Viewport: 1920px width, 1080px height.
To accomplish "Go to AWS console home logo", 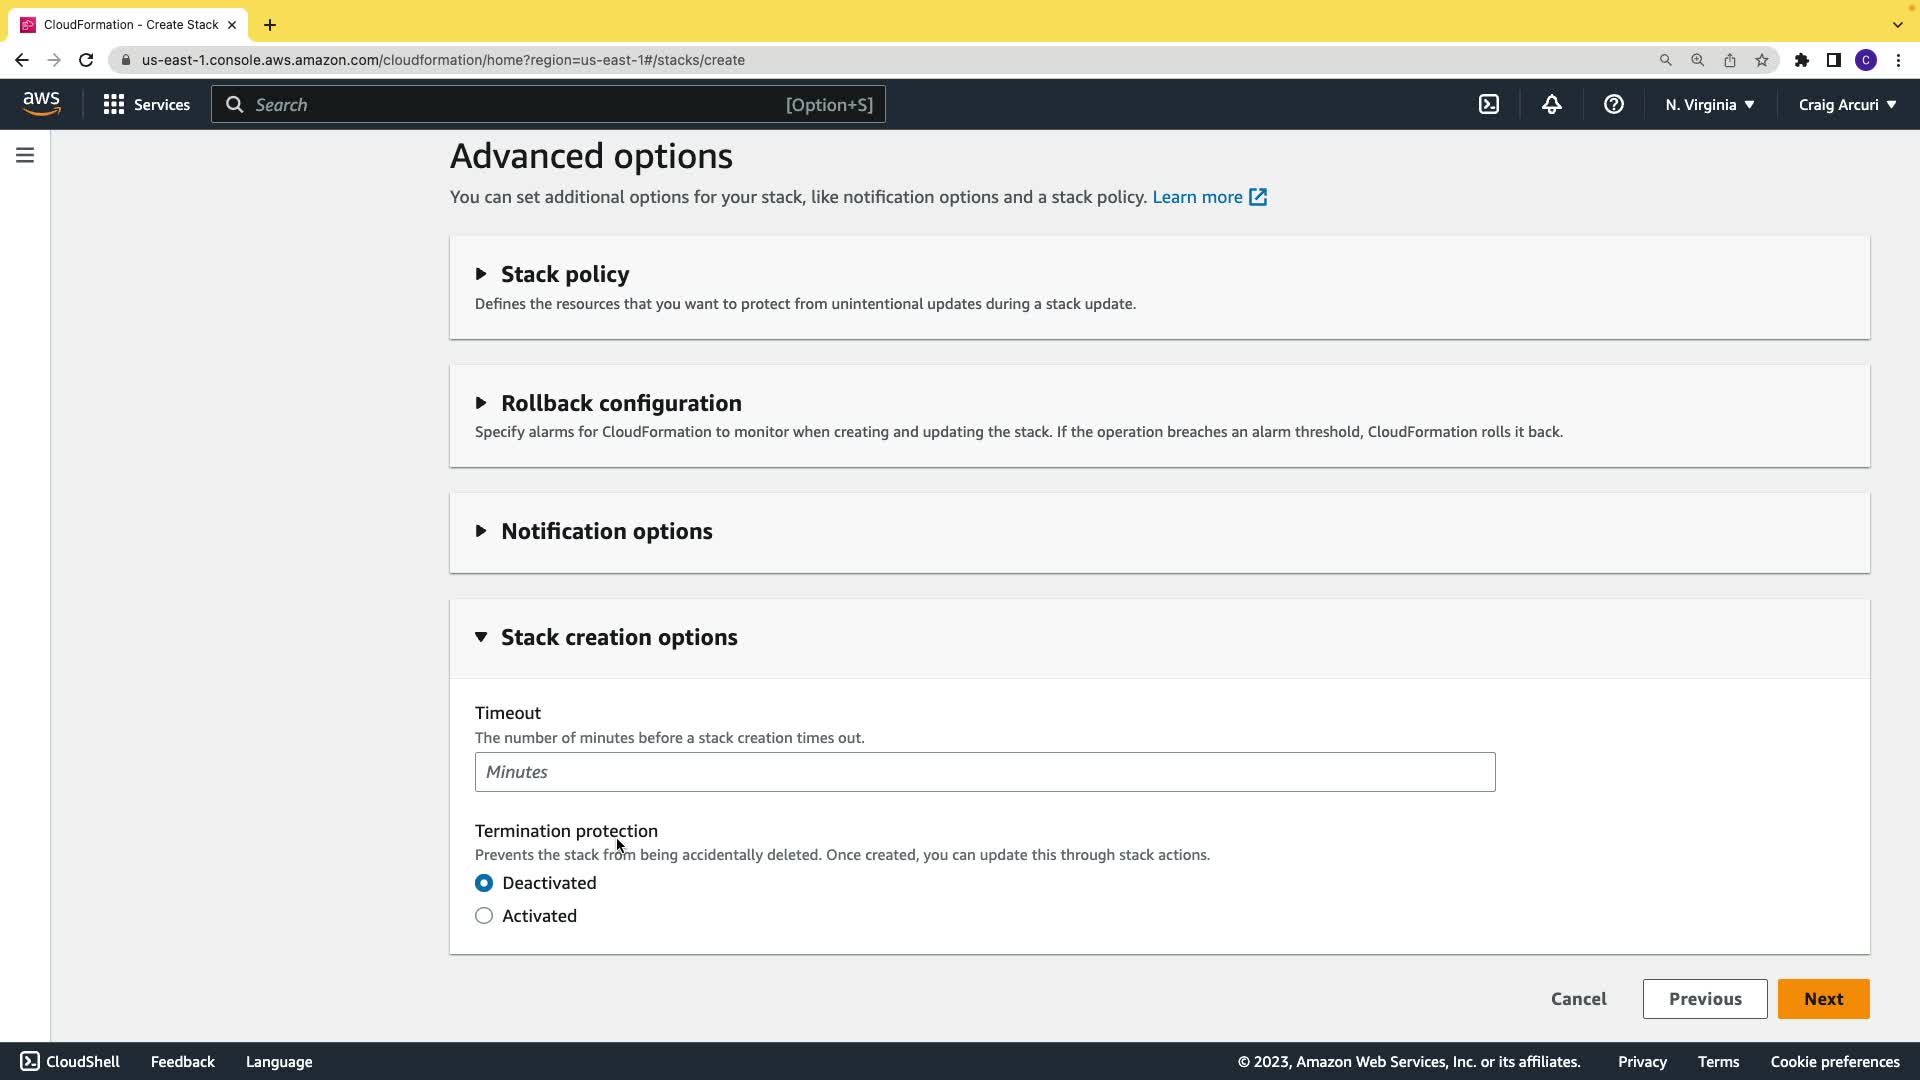I will 41,103.
